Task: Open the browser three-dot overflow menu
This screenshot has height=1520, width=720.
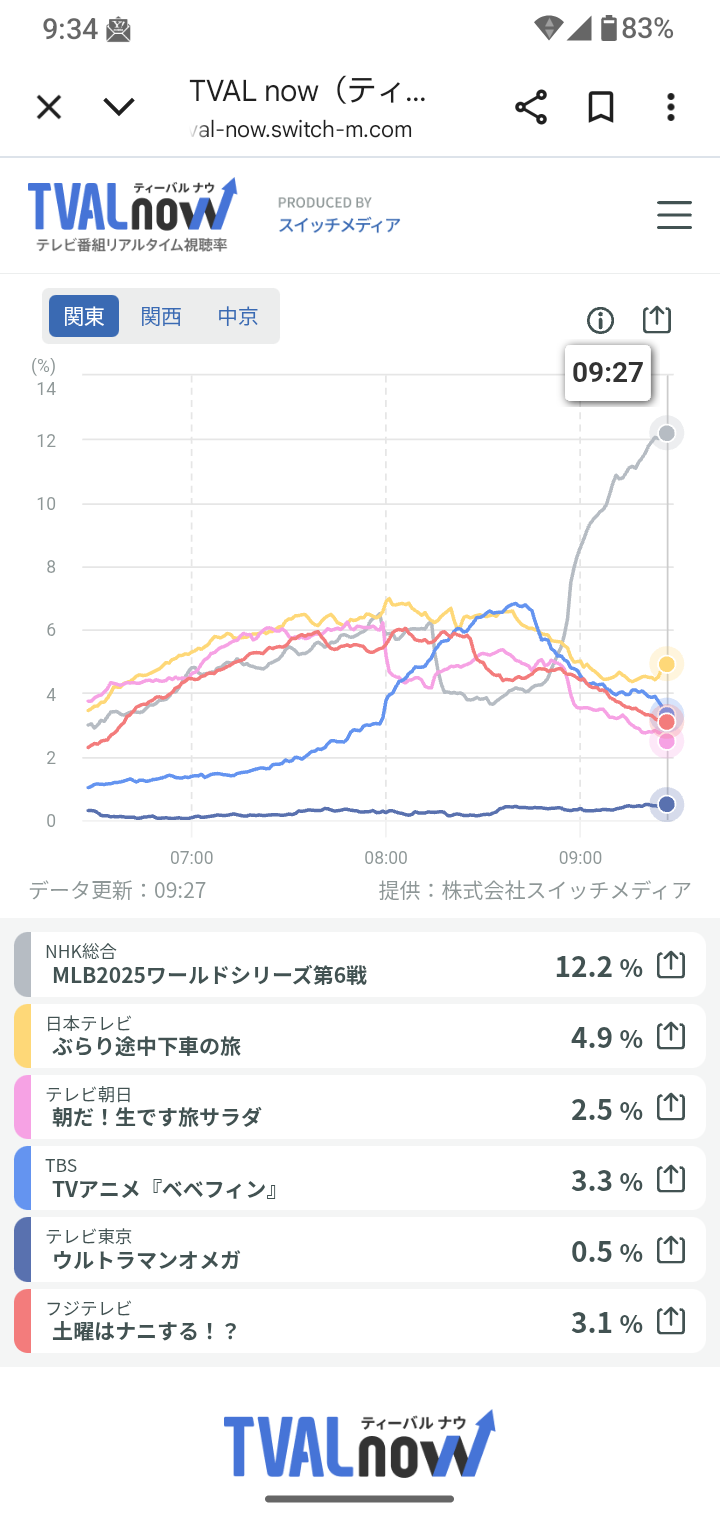Action: (671, 107)
